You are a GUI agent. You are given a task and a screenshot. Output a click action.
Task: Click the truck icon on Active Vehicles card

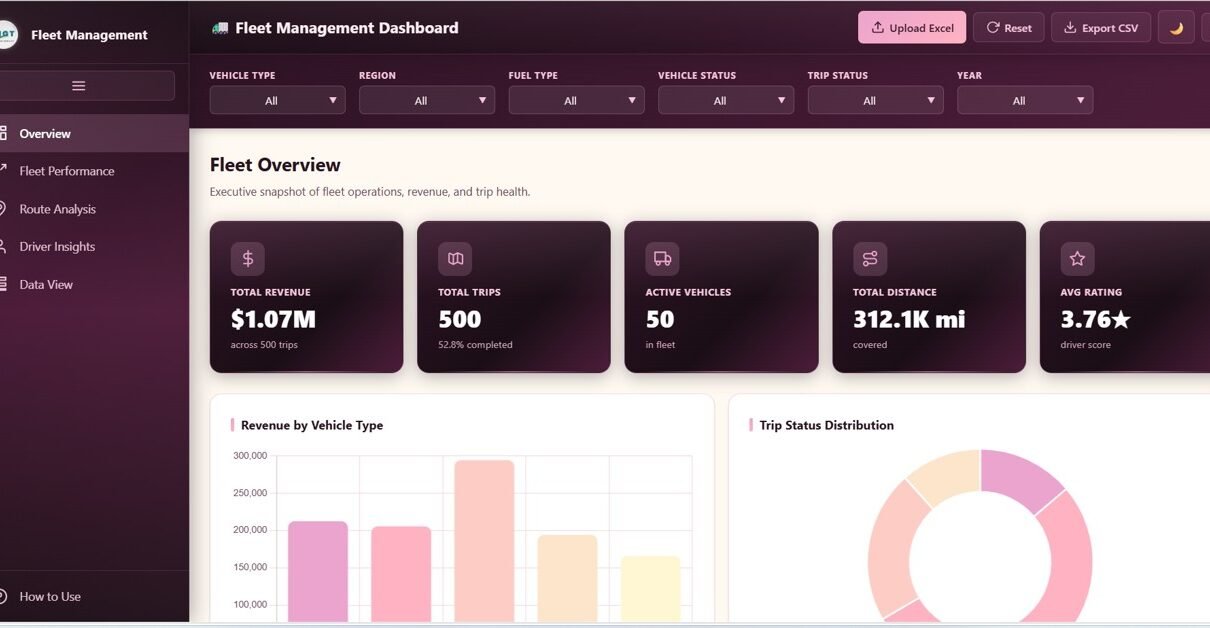pyautogui.click(x=662, y=259)
